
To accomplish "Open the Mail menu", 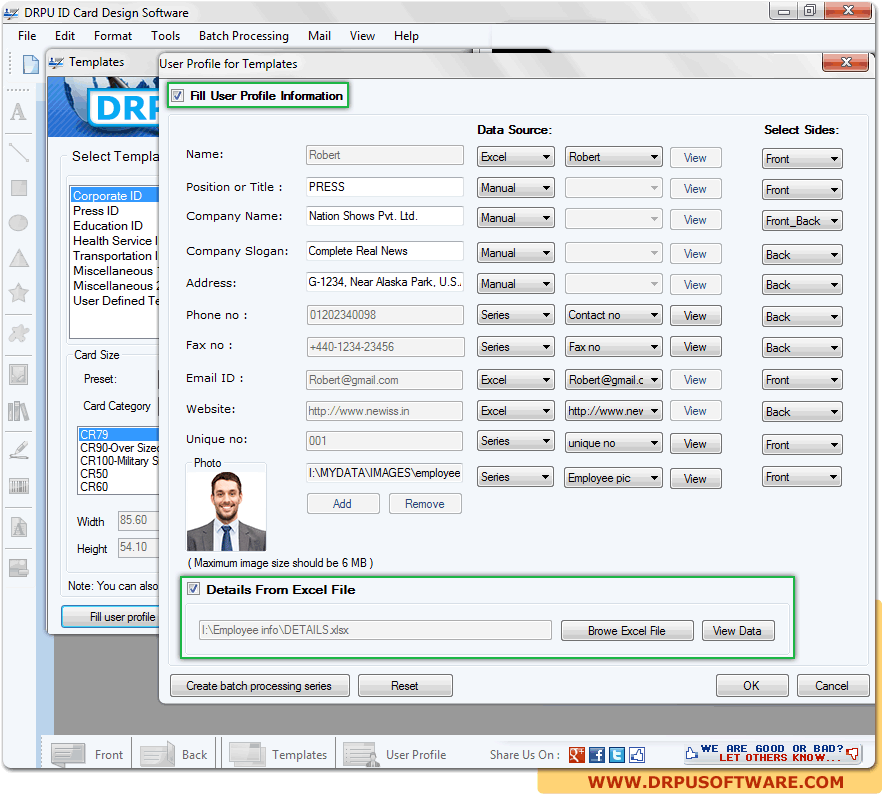I will [319, 36].
